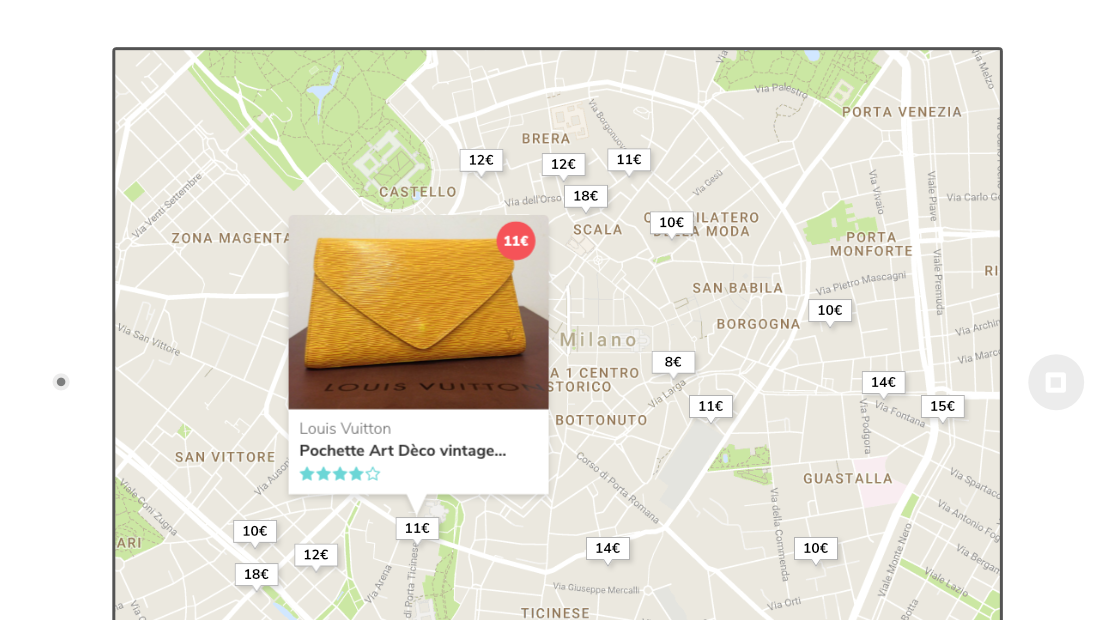Open the Pochette Art Dèco vintage listing
Screen dimensions: 1110x620
(404, 450)
